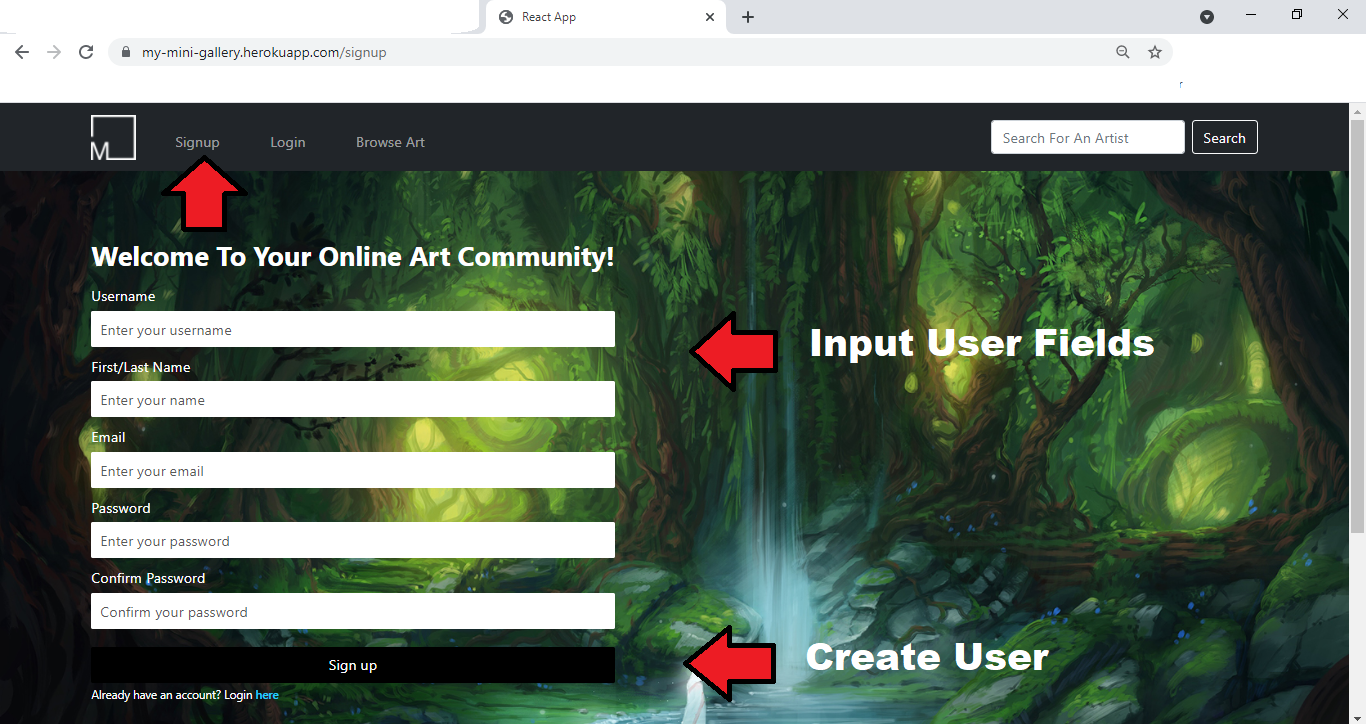
Task: Focus the Search For An Artist field
Action: click(1088, 138)
